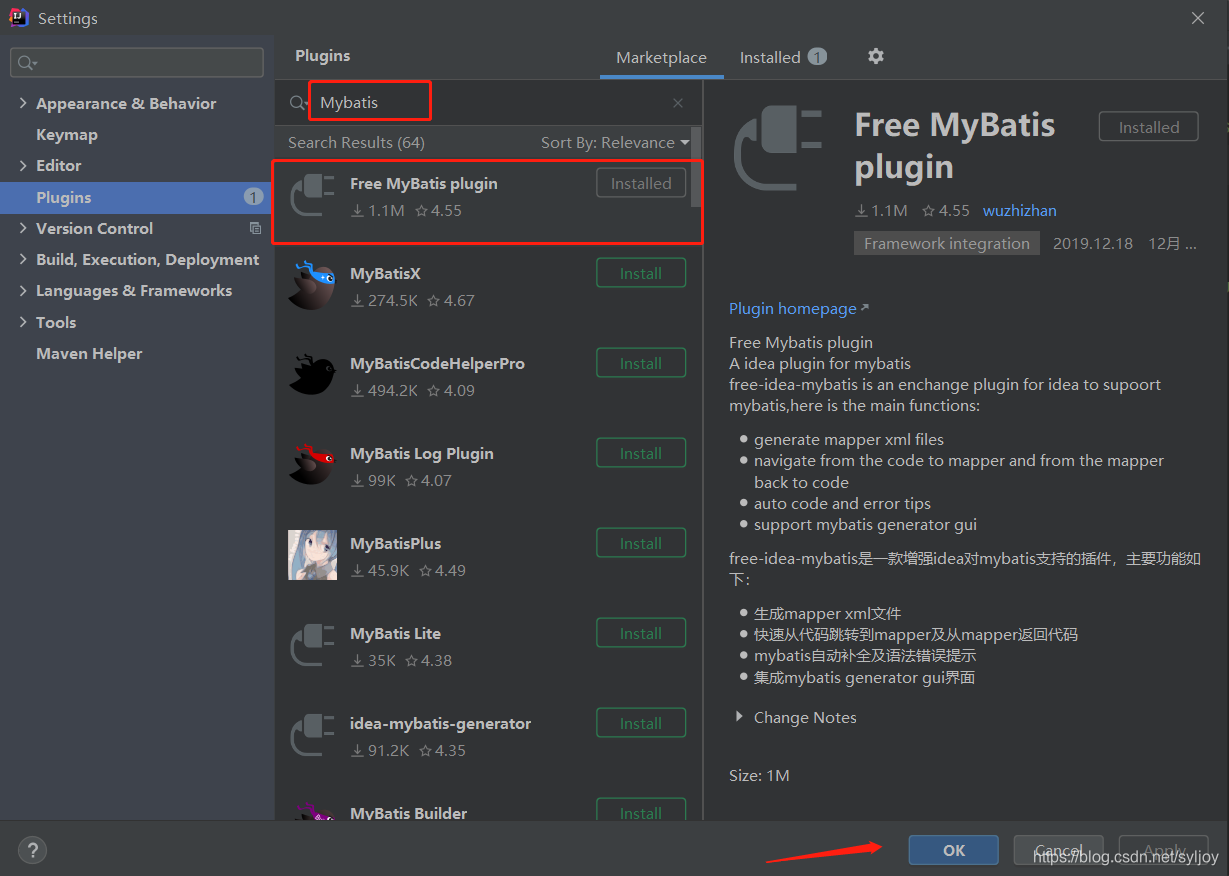
Task: Select the MyBatisPlus entry name
Action: [395, 543]
